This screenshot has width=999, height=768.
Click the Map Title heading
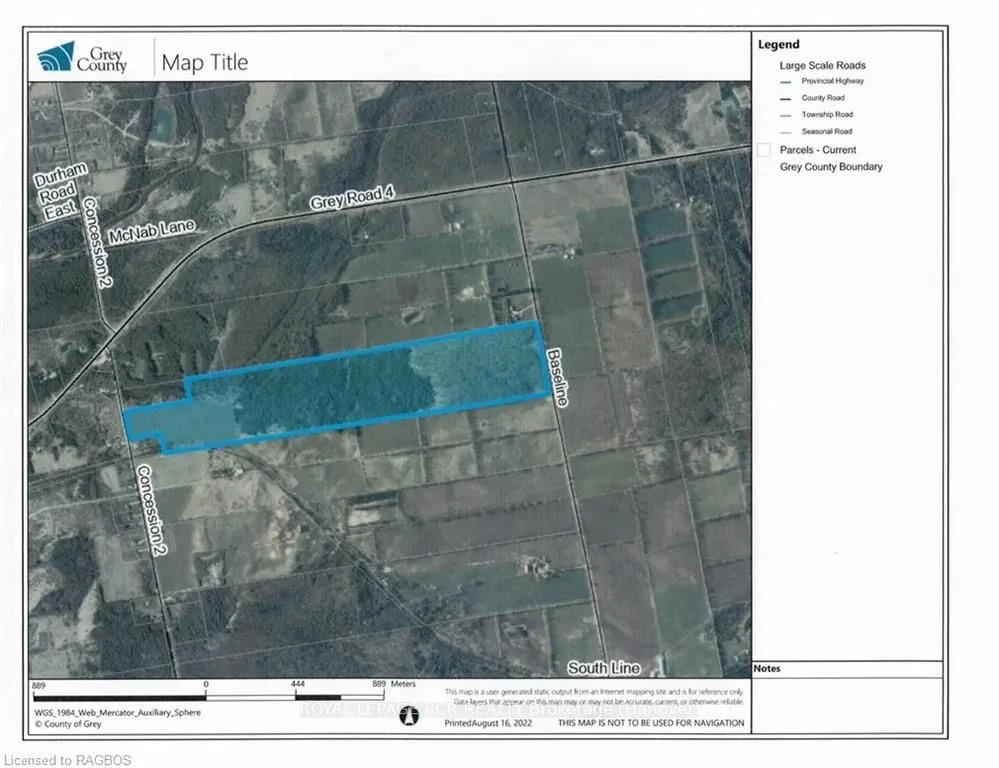click(204, 62)
